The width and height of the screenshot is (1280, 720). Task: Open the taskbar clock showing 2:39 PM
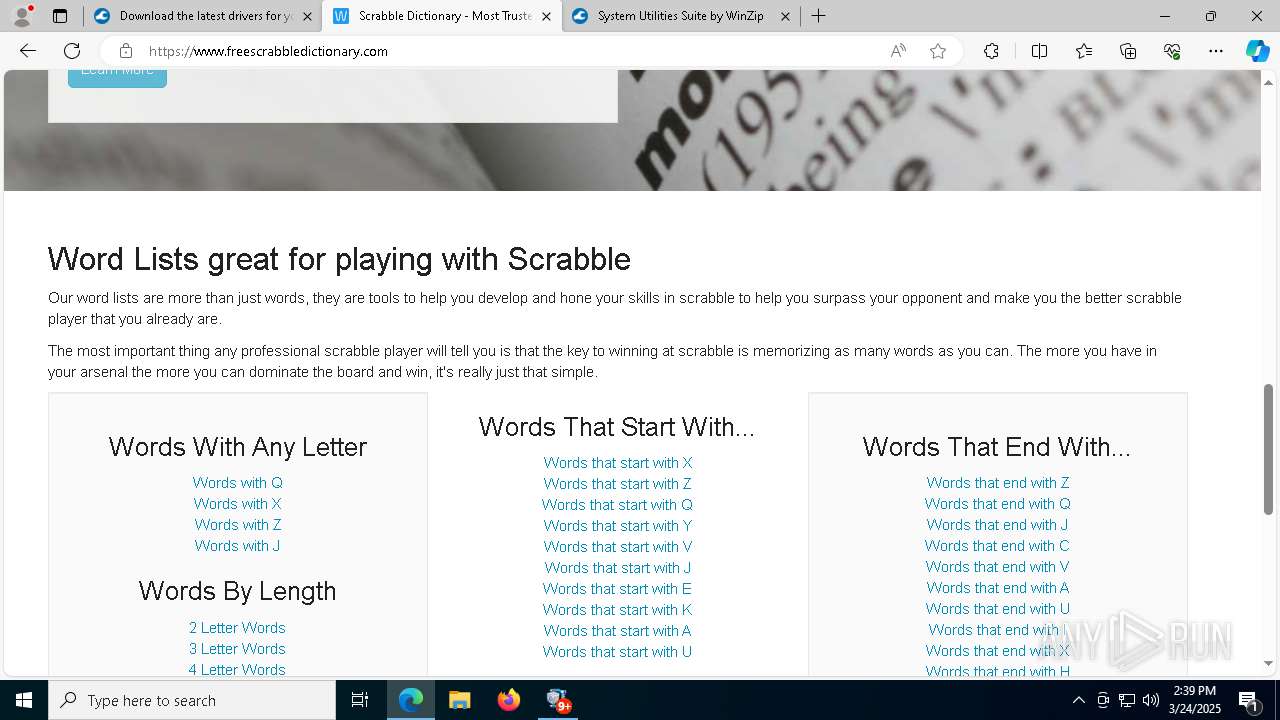pos(1194,700)
